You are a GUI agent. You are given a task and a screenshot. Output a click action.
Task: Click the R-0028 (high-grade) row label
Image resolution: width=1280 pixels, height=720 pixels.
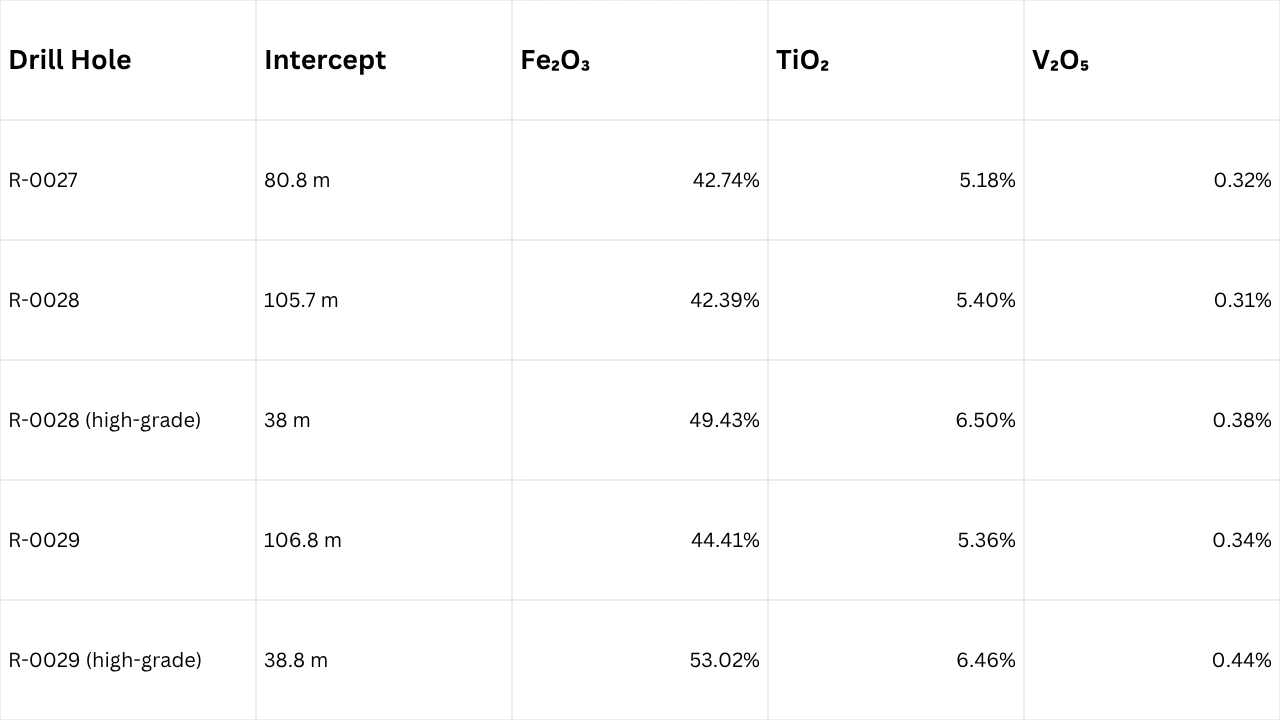click(105, 420)
